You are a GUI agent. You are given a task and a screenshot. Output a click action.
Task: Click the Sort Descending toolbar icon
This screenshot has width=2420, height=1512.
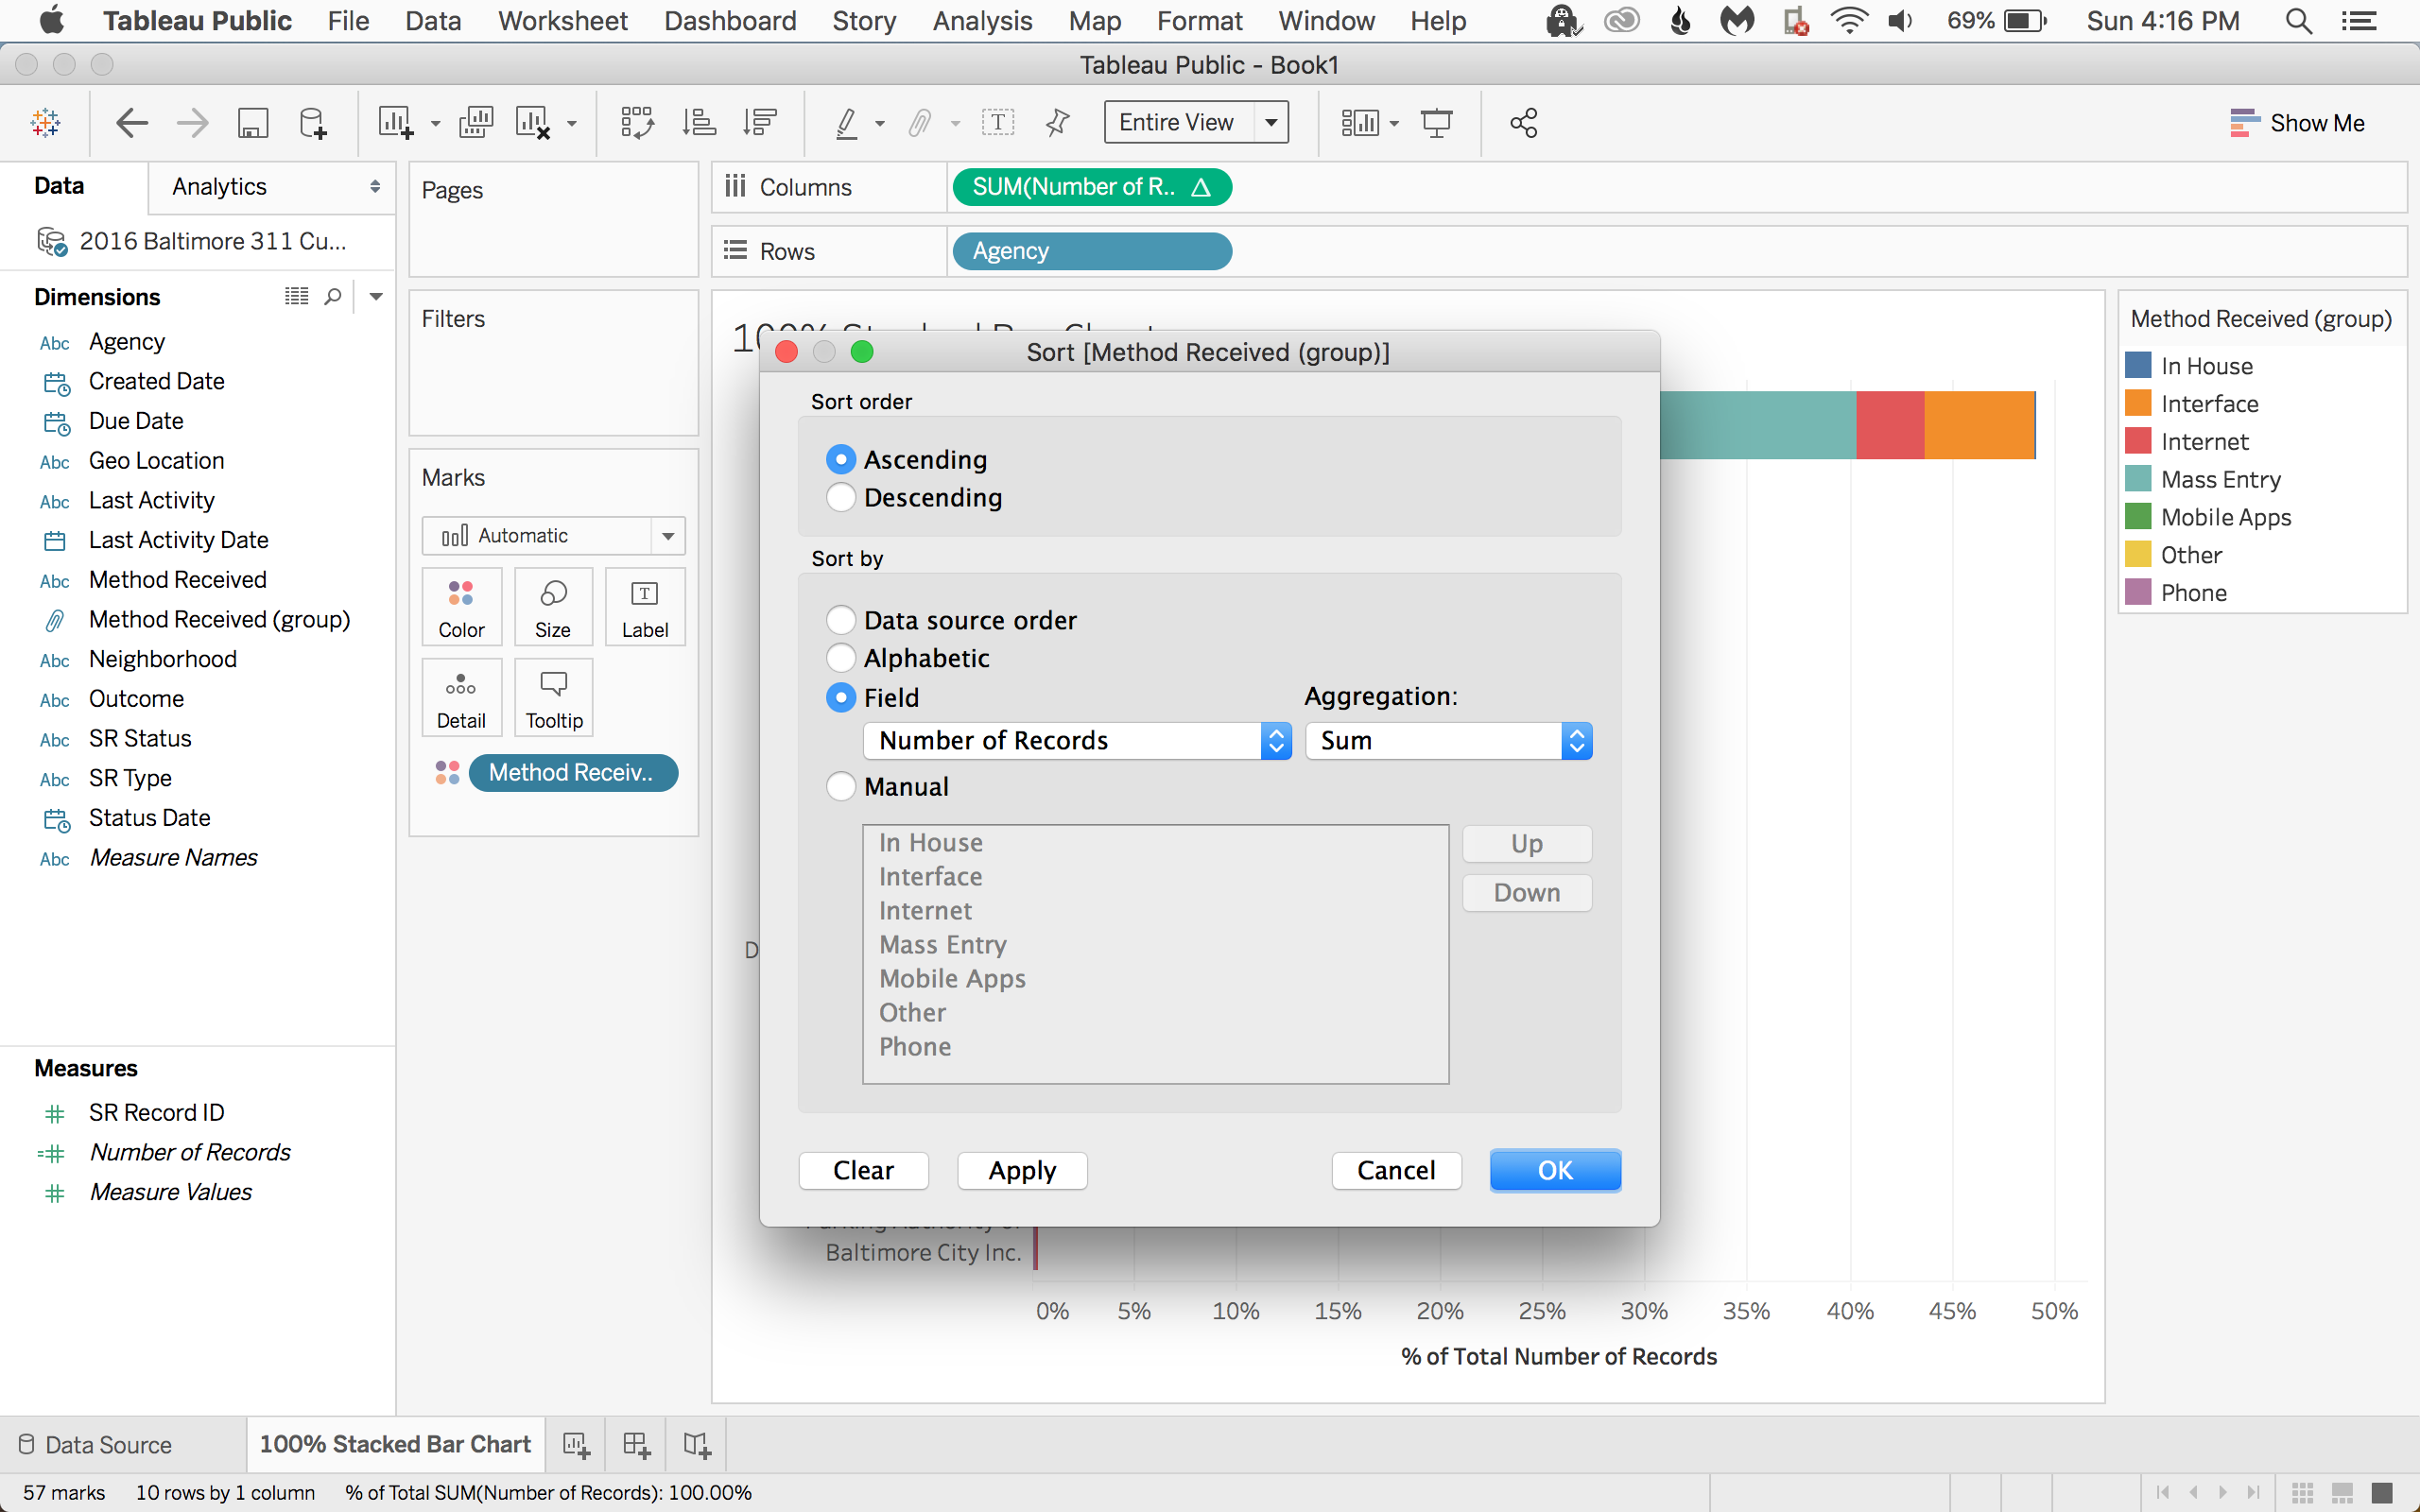pos(760,123)
